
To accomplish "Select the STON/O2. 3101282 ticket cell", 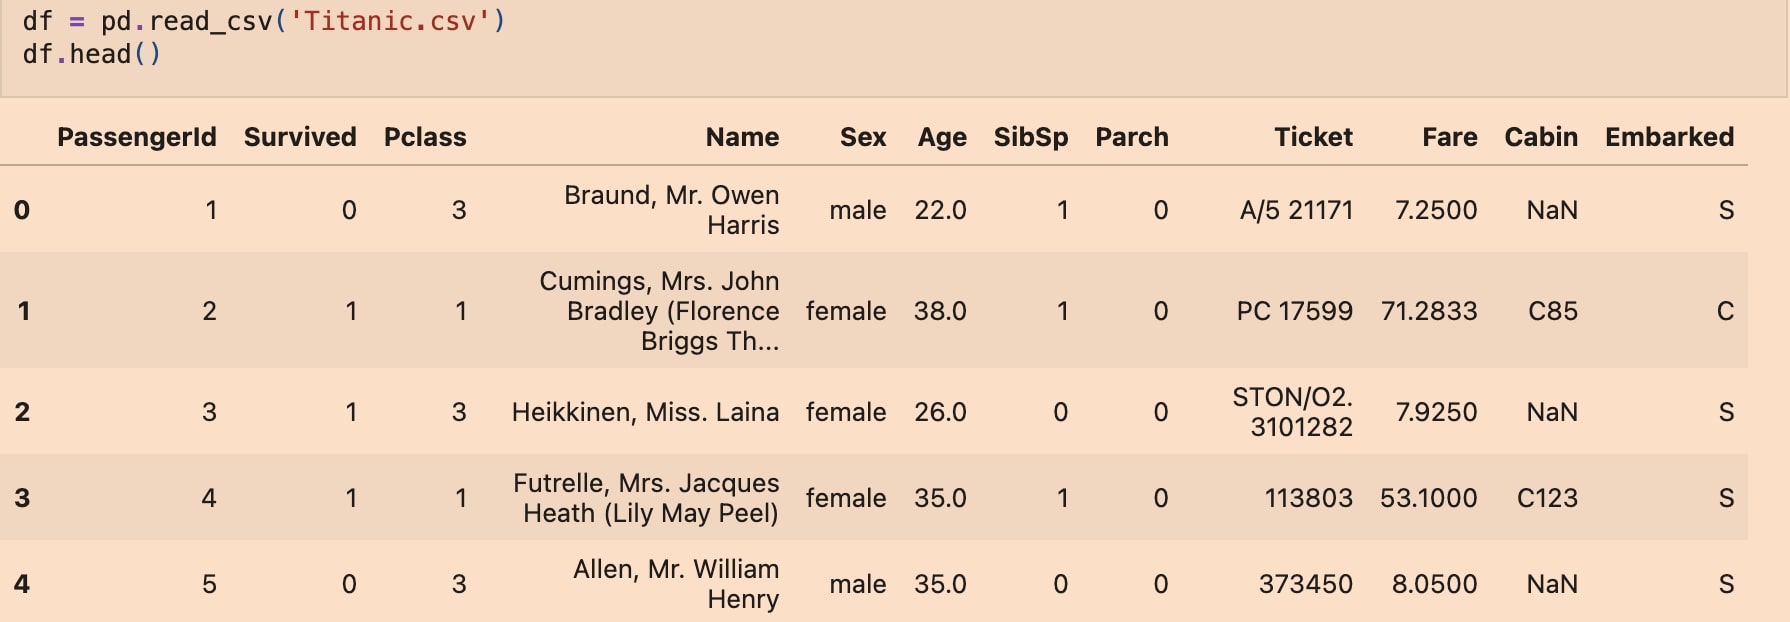I will (x=1292, y=412).
